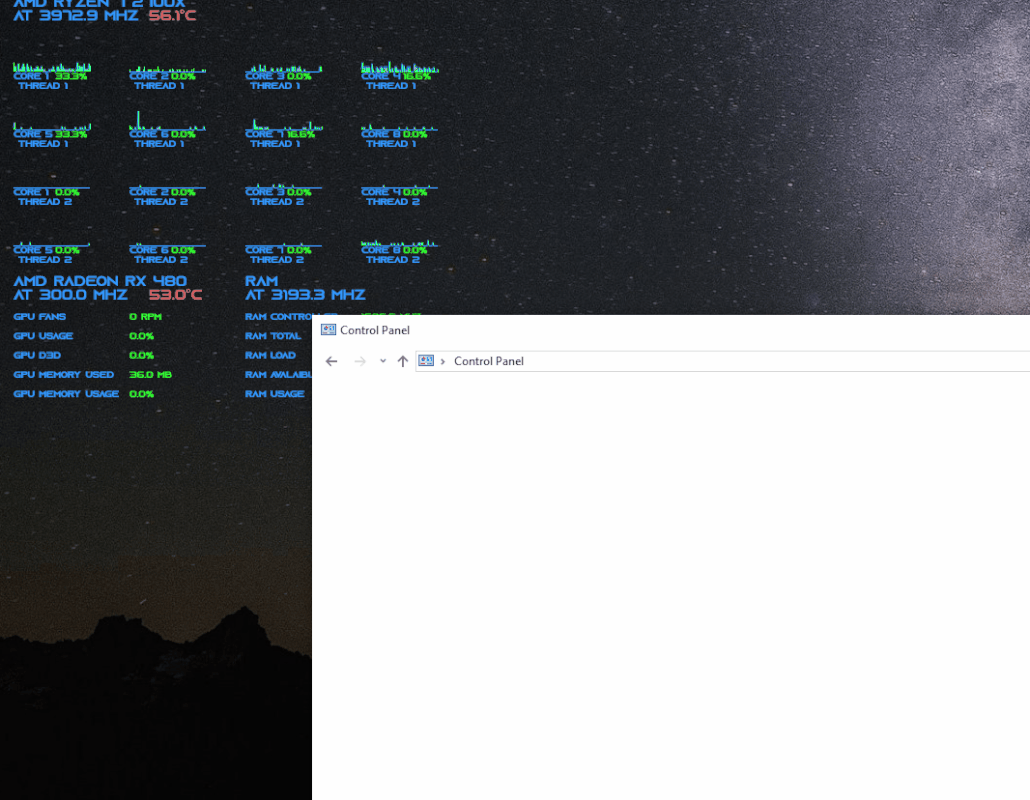Screen dimensions: 1030x800
Task: Click the Core 1 Thread 1 usage graph
Action: click(52, 68)
